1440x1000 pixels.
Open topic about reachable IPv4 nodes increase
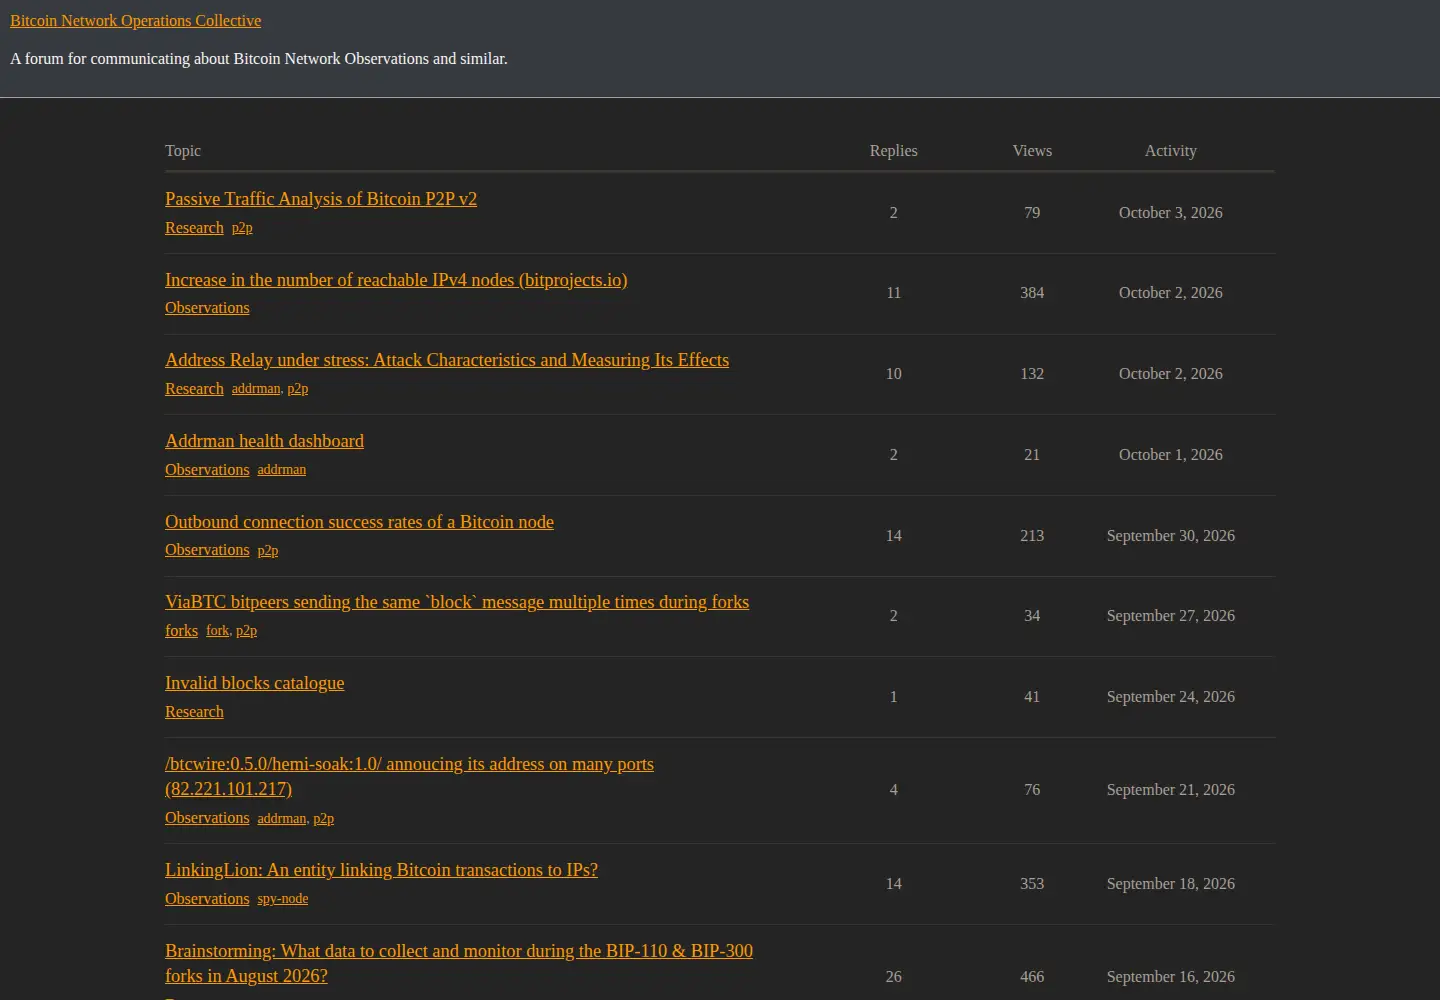click(396, 279)
